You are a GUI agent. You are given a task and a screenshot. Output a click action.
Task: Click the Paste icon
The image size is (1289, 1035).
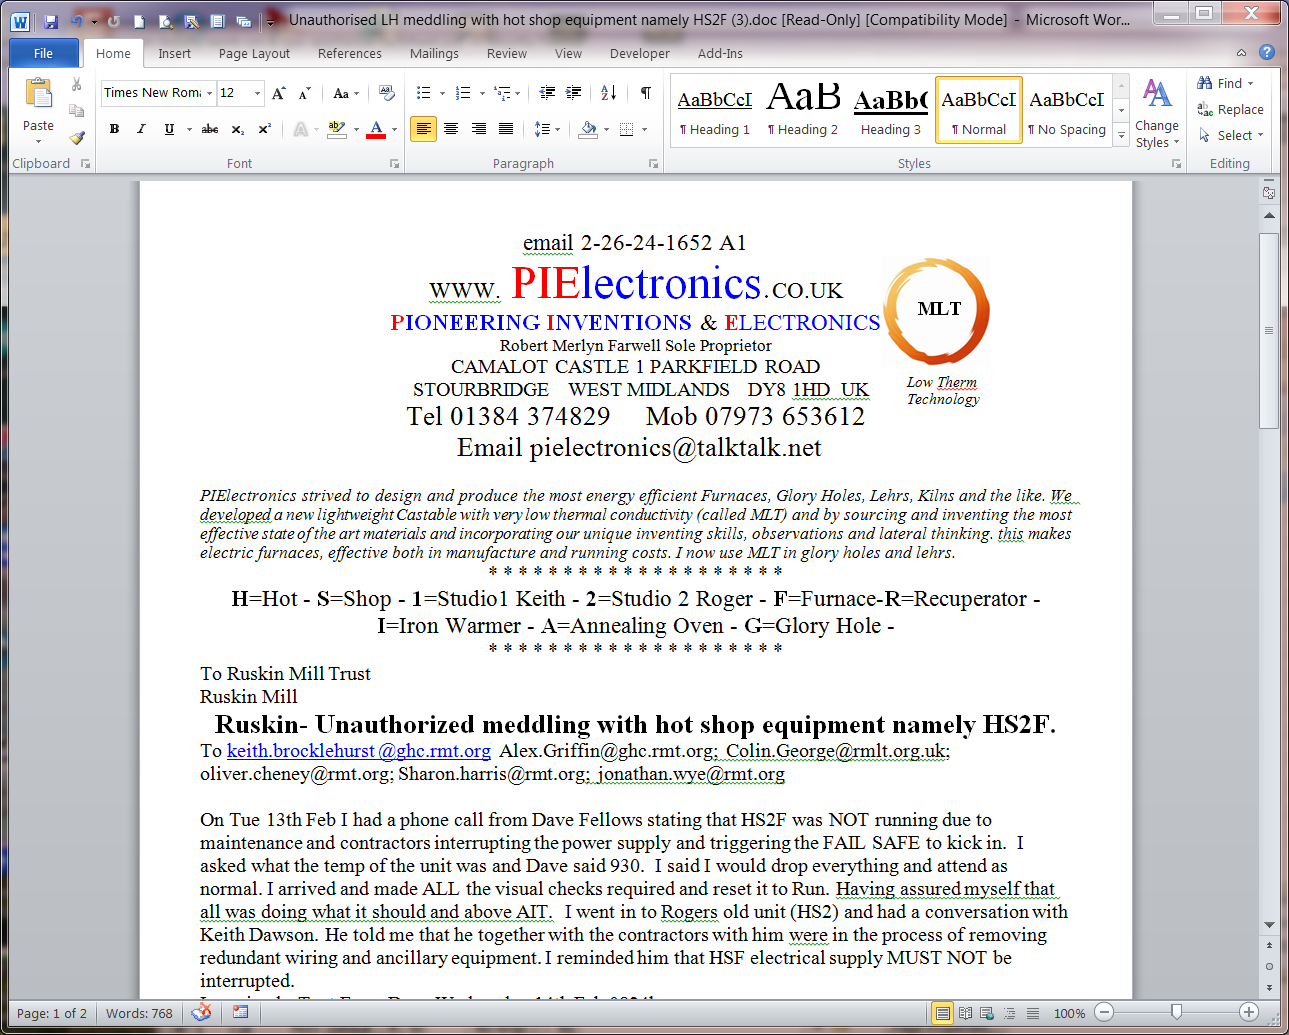point(38,94)
